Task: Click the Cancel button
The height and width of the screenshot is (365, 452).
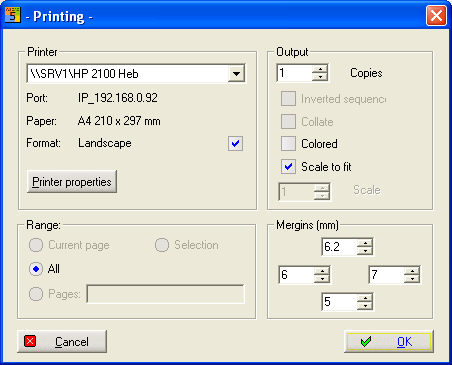Action: click(x=62, y=341)
